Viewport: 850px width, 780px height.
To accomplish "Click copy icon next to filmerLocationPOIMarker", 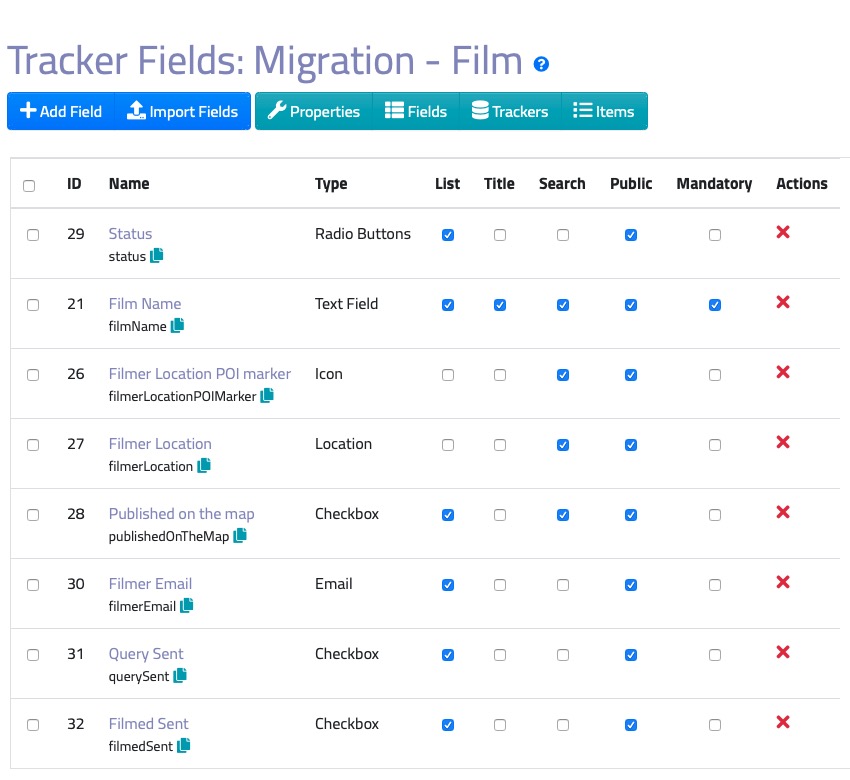I will [x=266, y=396].
